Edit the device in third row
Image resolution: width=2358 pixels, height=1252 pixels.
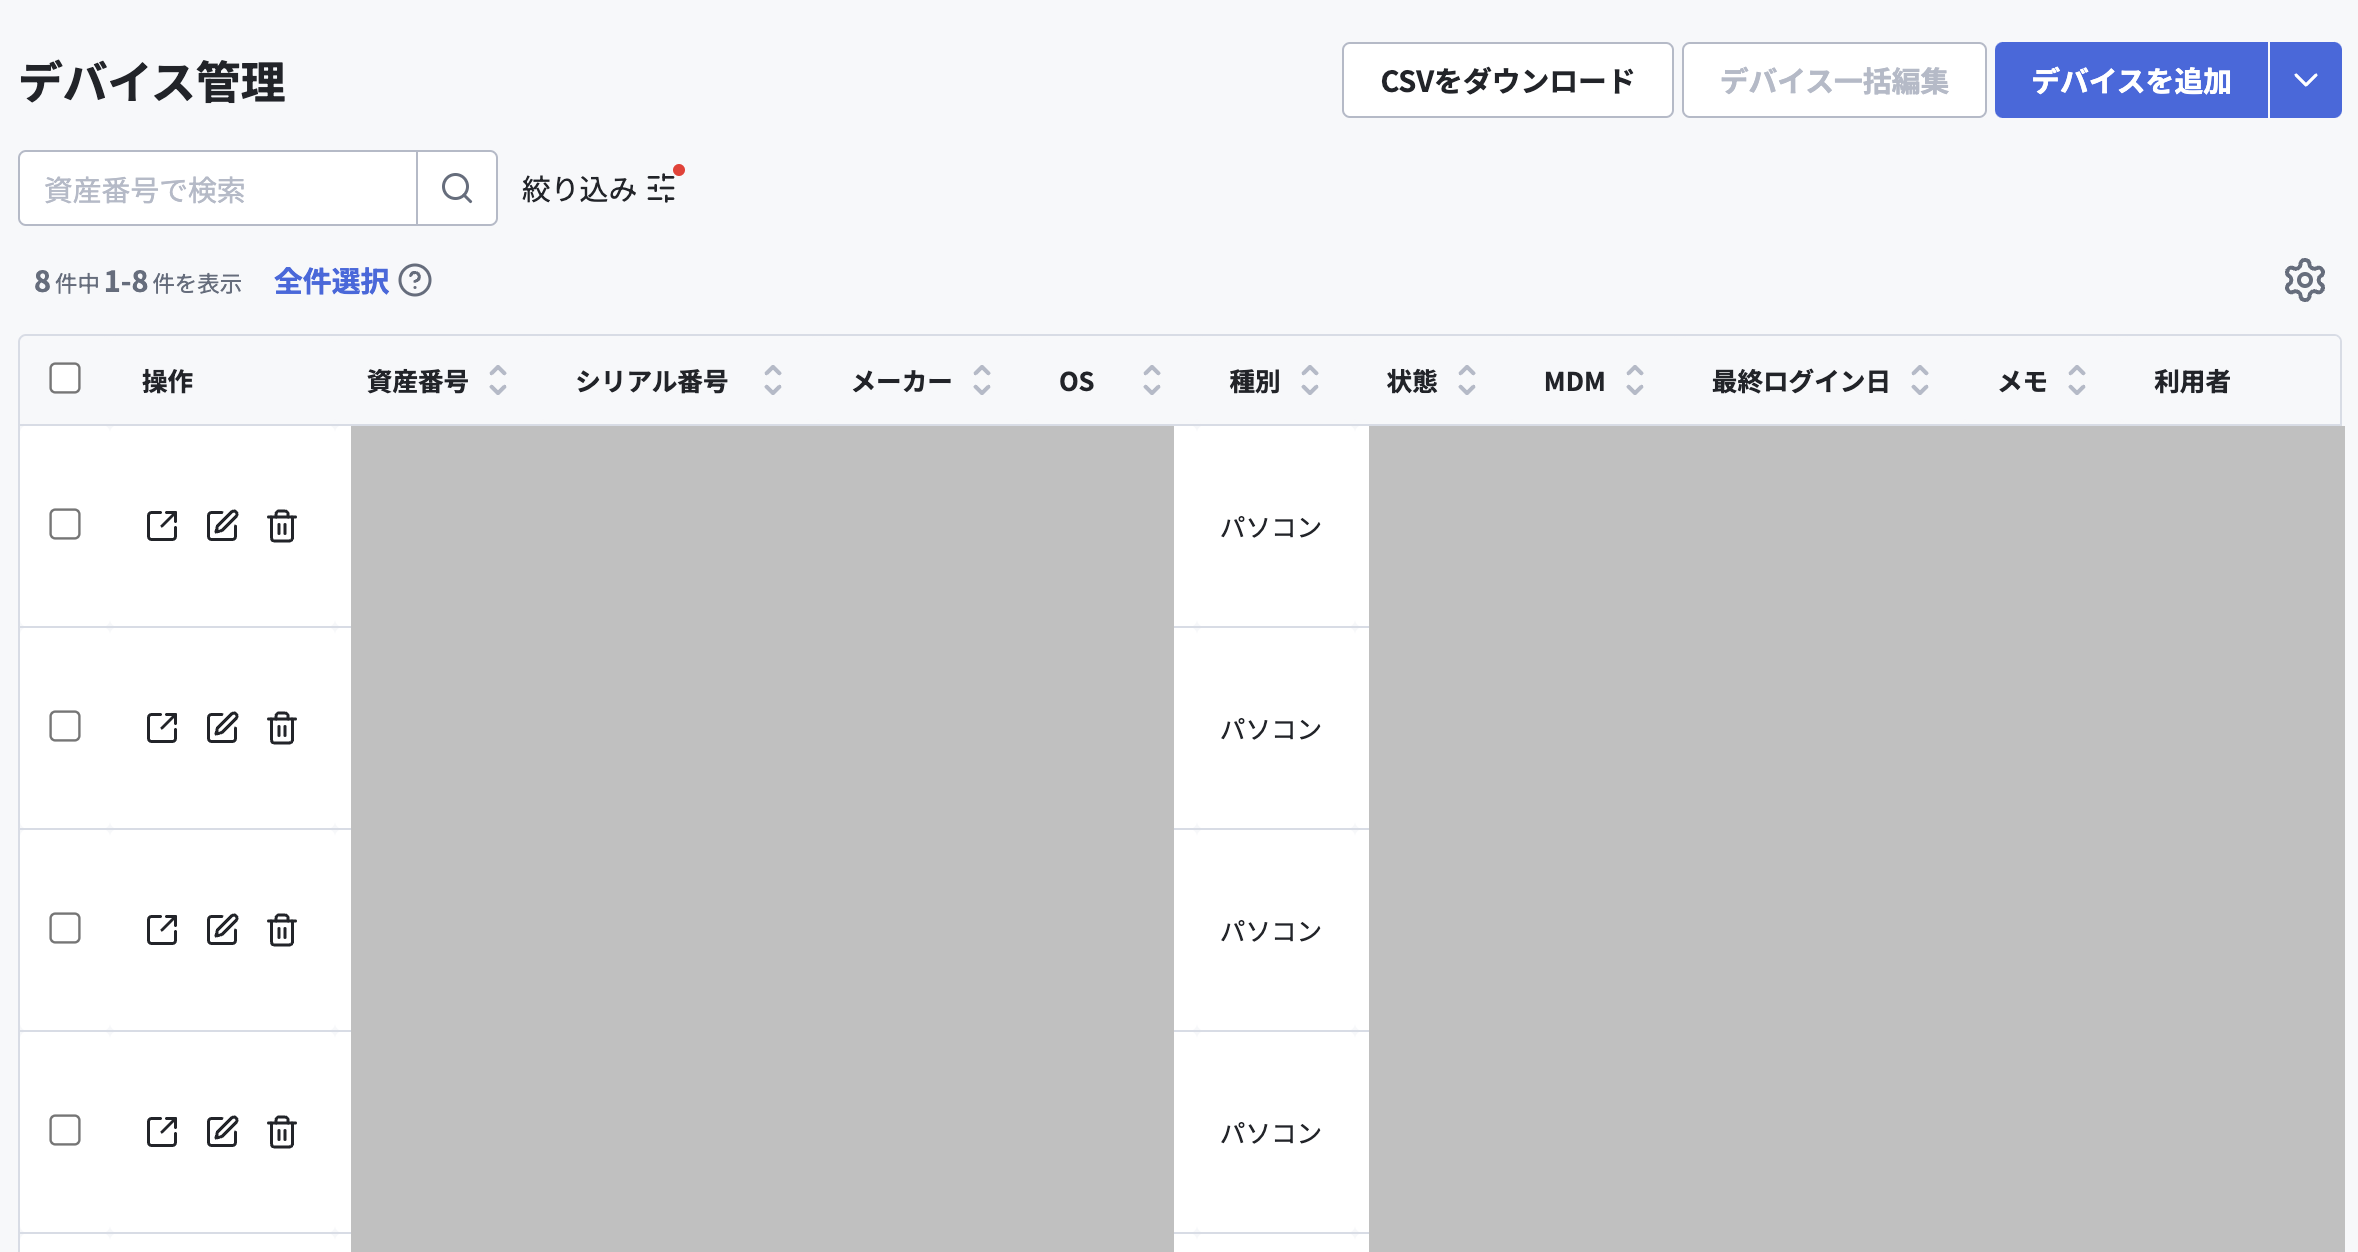click(222, 929)
